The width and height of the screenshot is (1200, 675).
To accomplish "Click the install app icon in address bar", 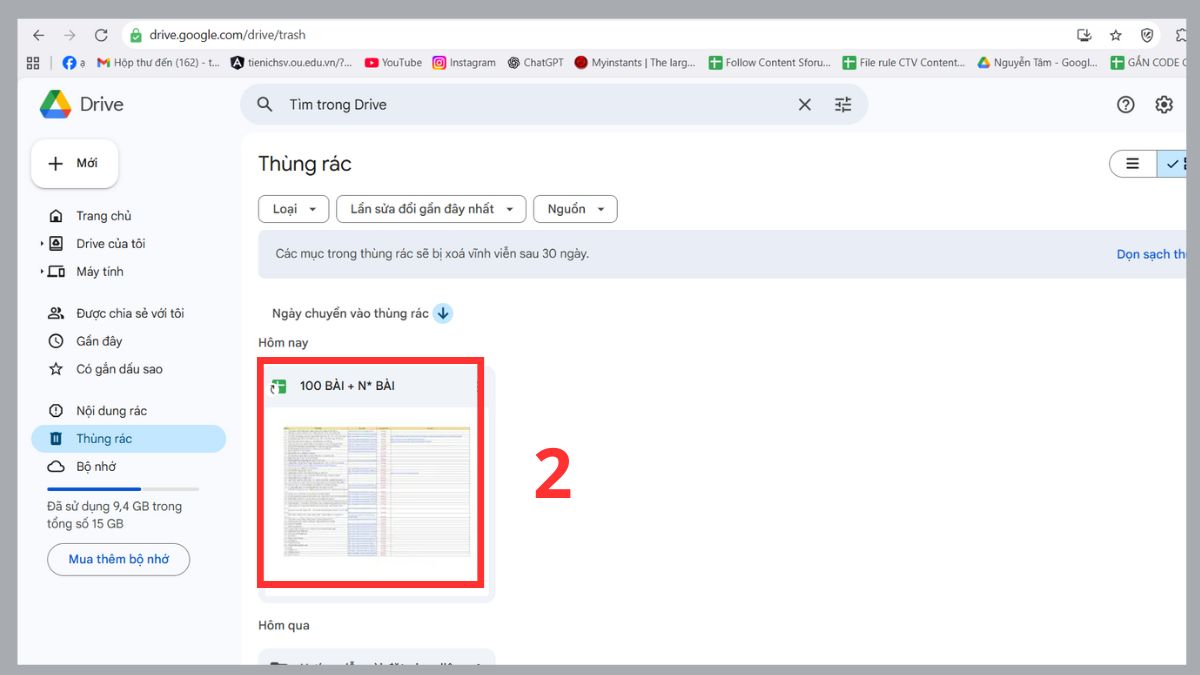I will tap(1084, 35).
